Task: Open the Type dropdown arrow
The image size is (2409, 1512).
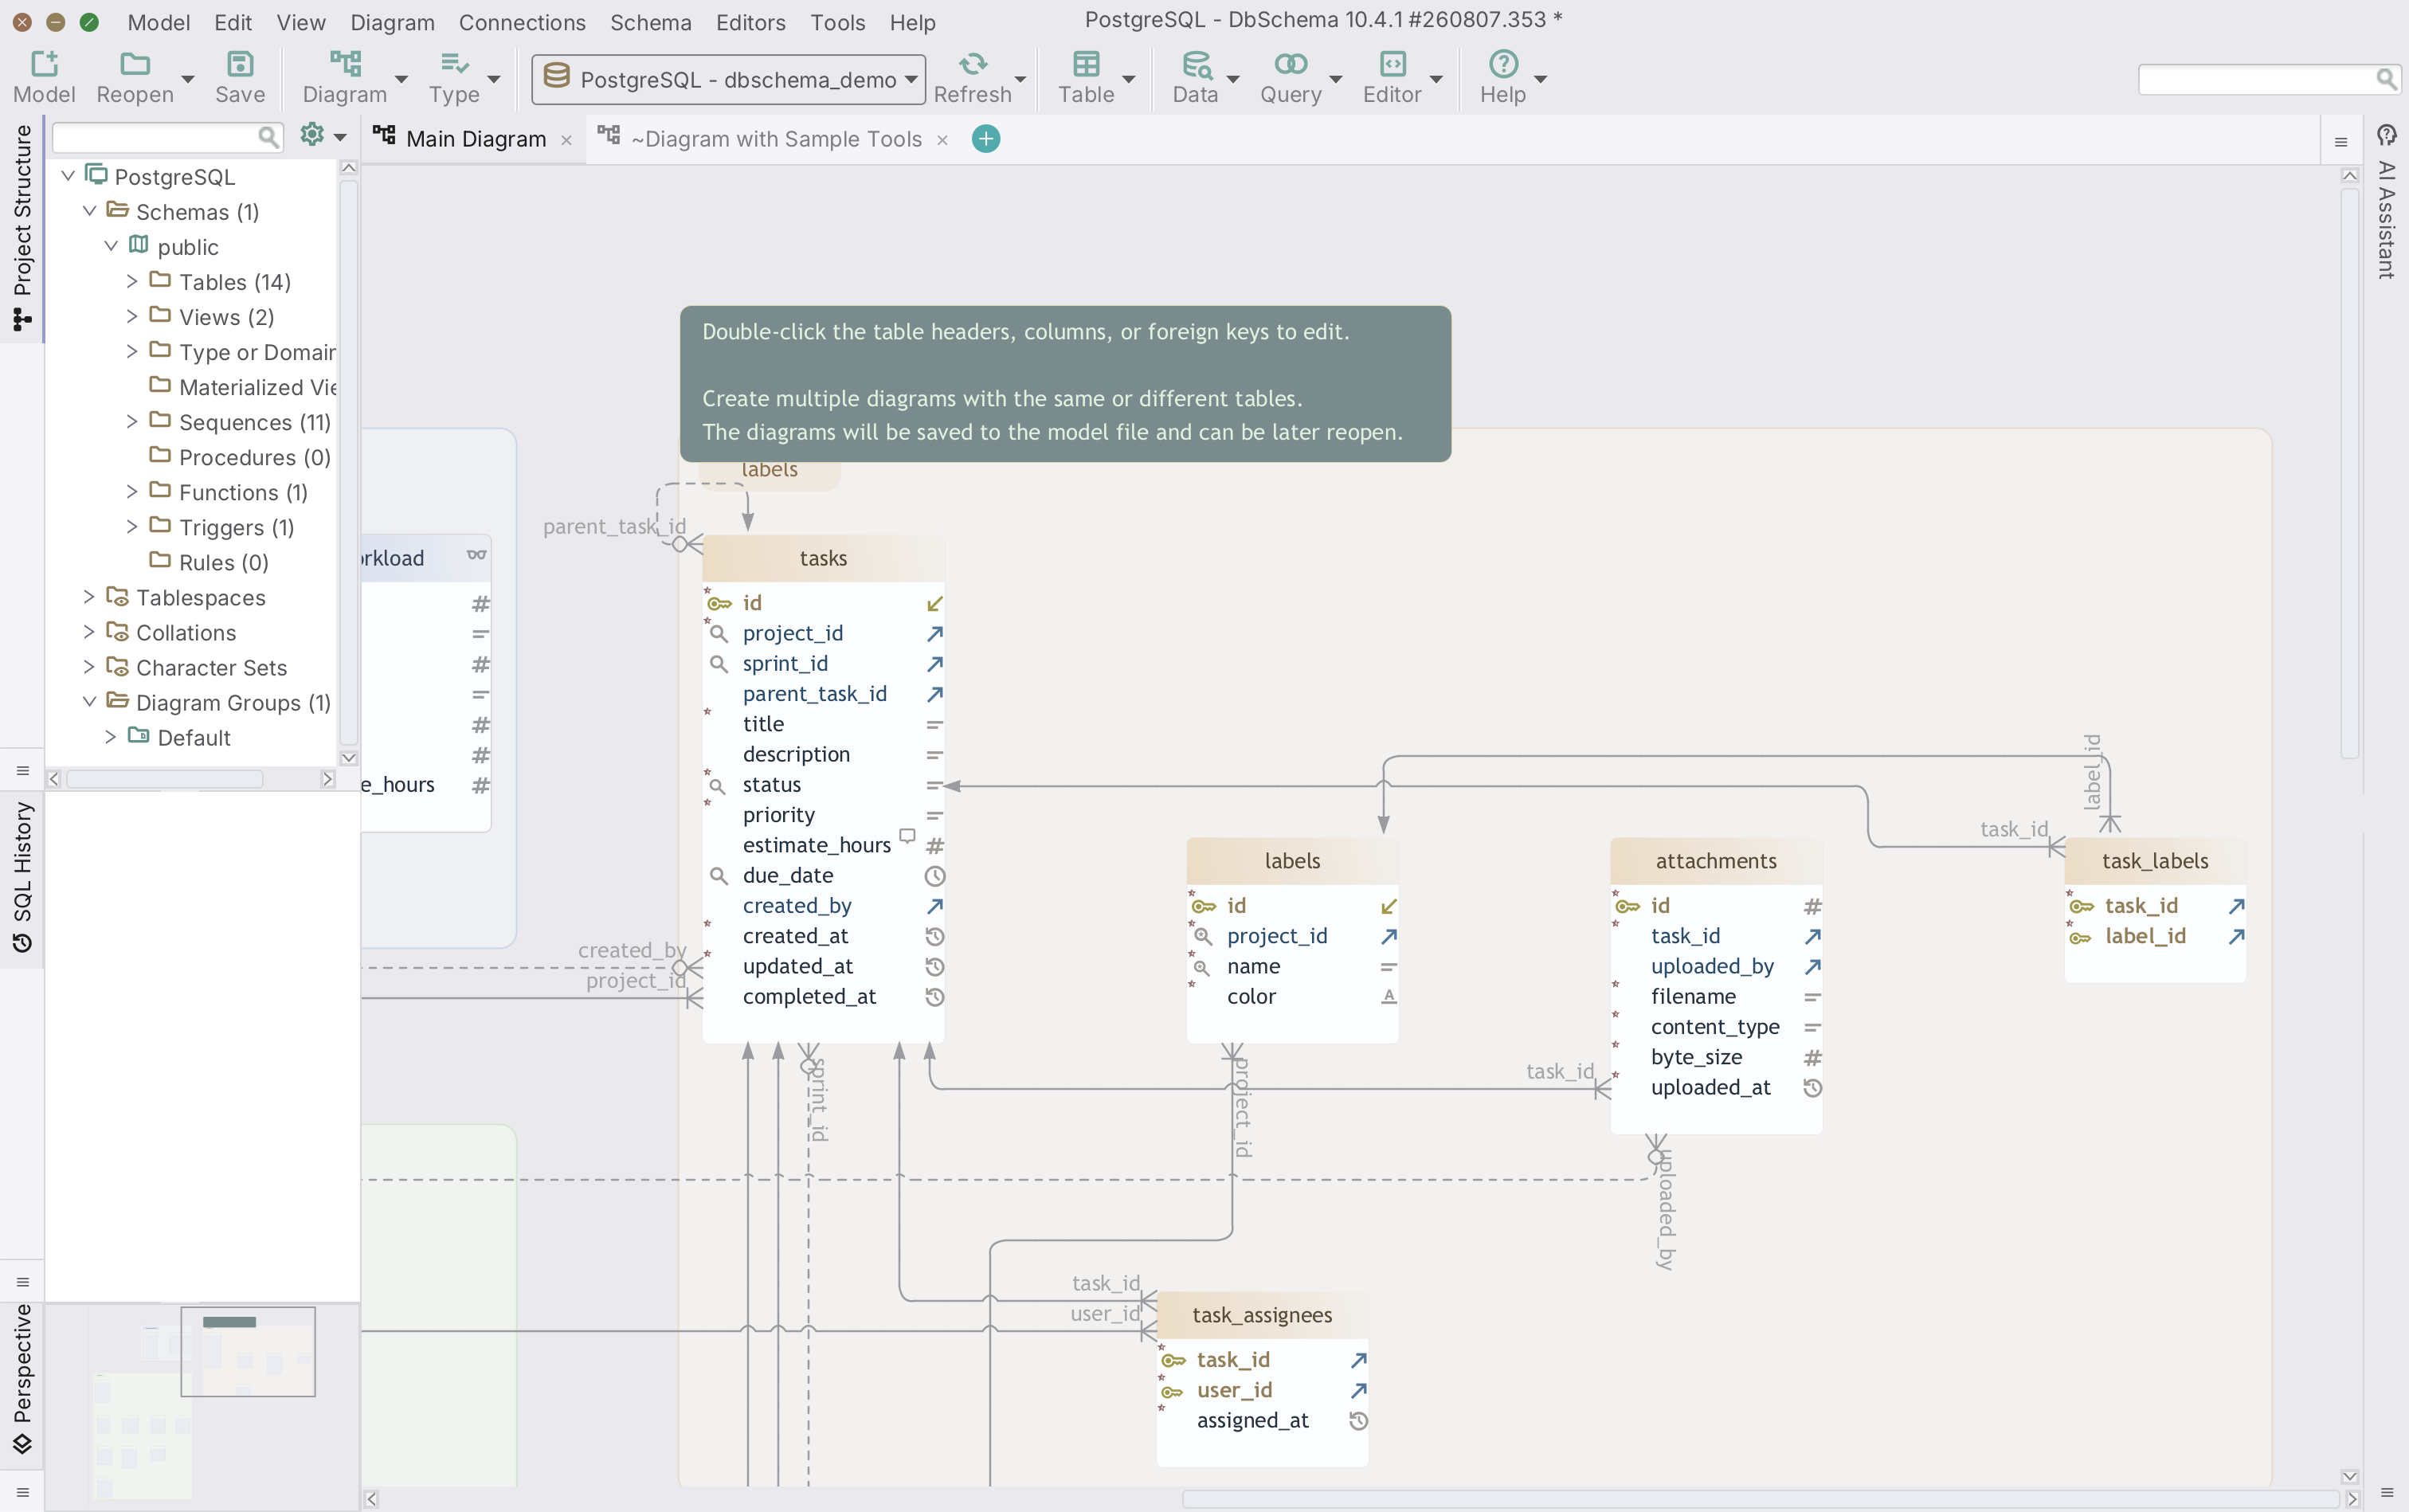Action: [493, 79]
